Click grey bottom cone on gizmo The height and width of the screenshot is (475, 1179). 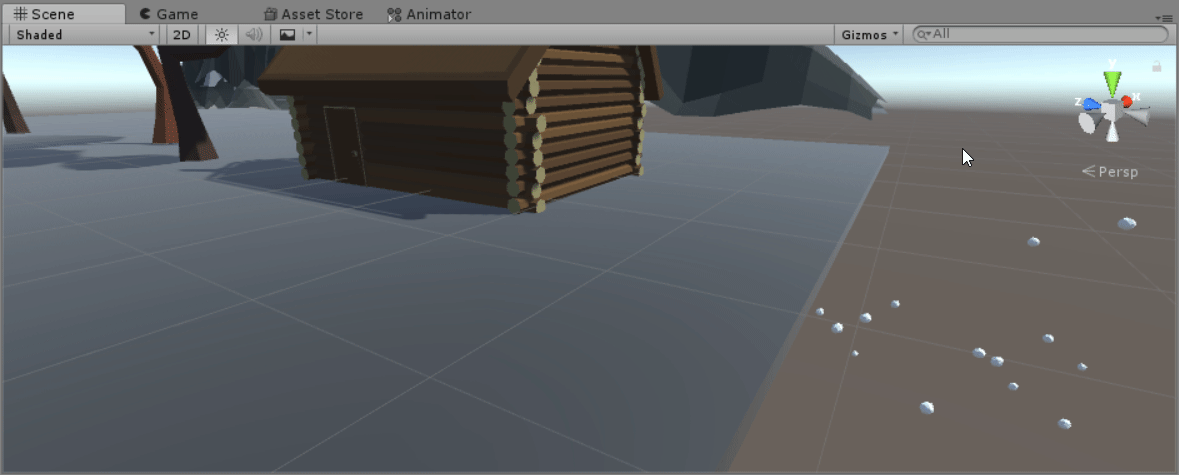click(1112, 132)
